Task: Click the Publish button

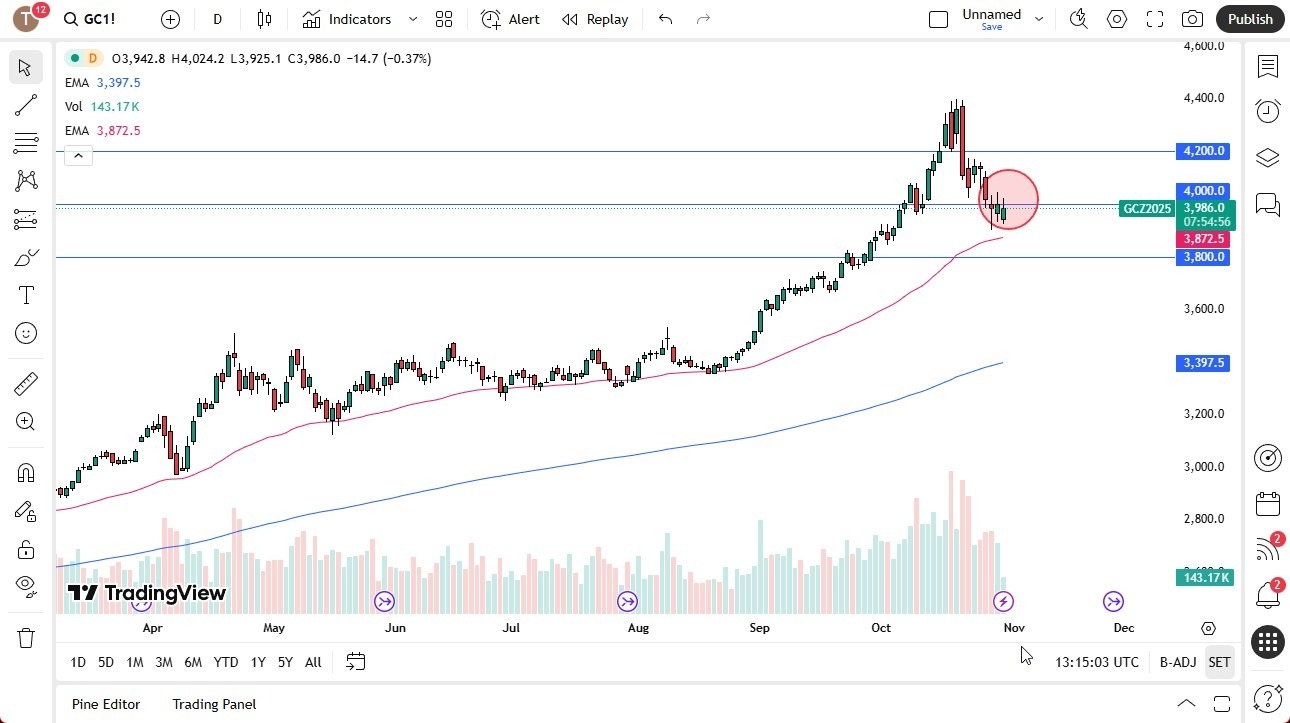Action: pos(1249,19)
